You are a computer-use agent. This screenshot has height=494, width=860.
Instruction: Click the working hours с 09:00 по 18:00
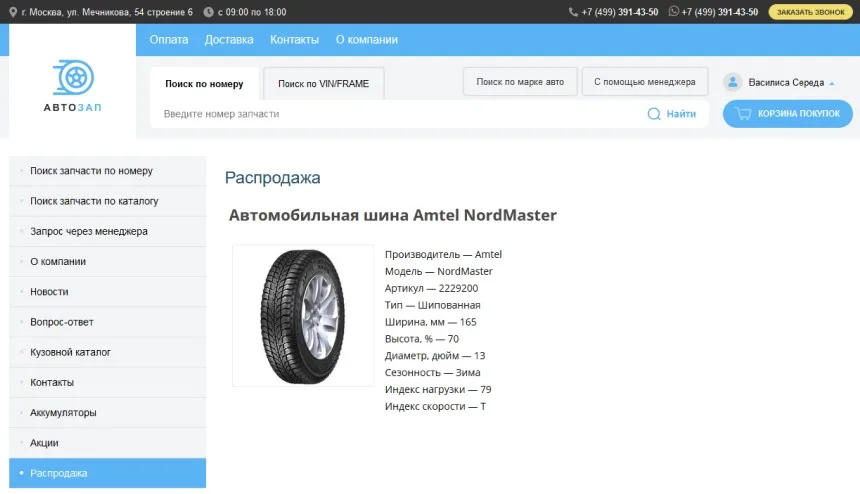[x=252, y=12]
